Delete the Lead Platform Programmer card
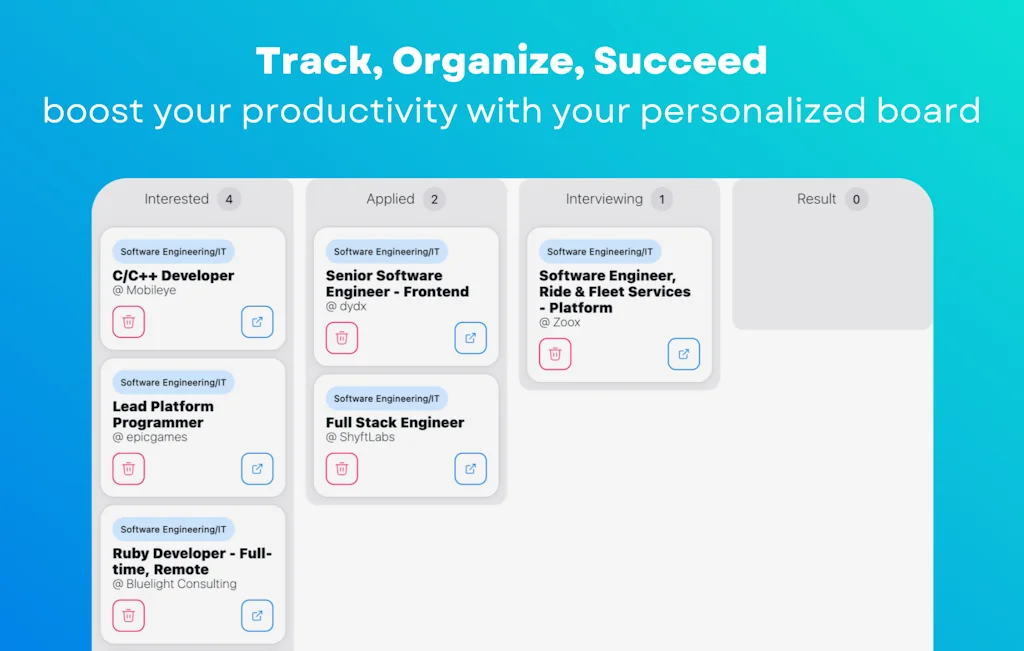The width and height of the screenshot is (1024, 651). (x=128, y=468)
